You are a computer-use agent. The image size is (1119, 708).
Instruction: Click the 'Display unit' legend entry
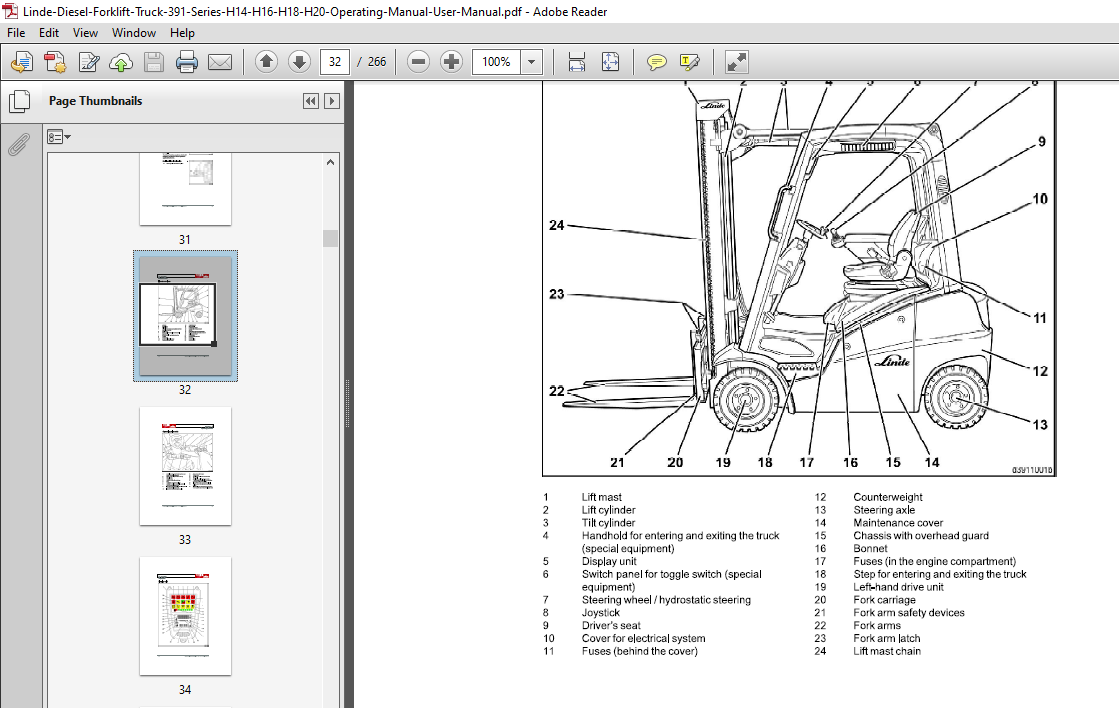point(609,562)
